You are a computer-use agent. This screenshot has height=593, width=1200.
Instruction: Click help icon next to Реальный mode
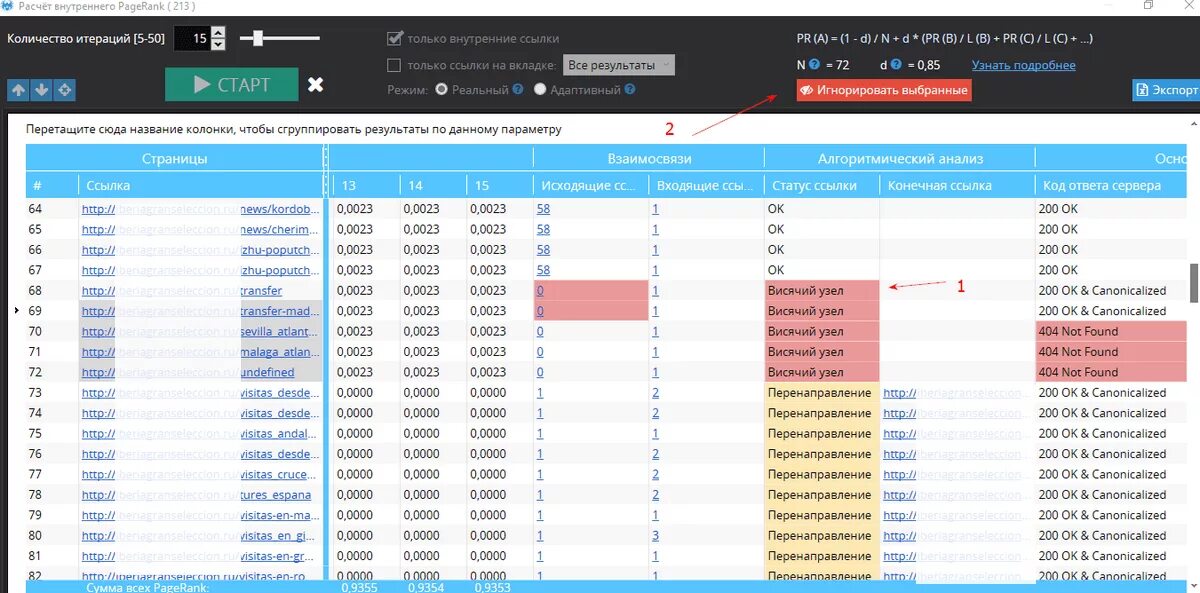tap(518, 89)
